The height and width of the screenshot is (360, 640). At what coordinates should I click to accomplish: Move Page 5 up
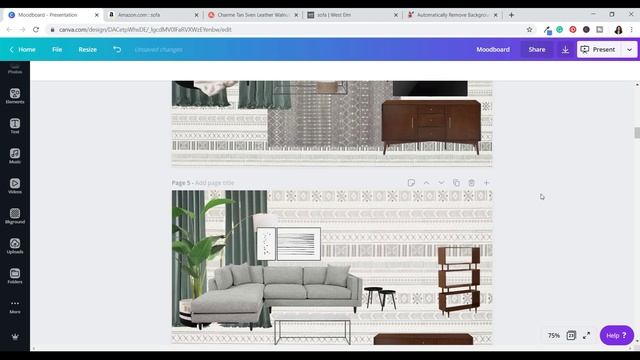[x=426, y=182]
